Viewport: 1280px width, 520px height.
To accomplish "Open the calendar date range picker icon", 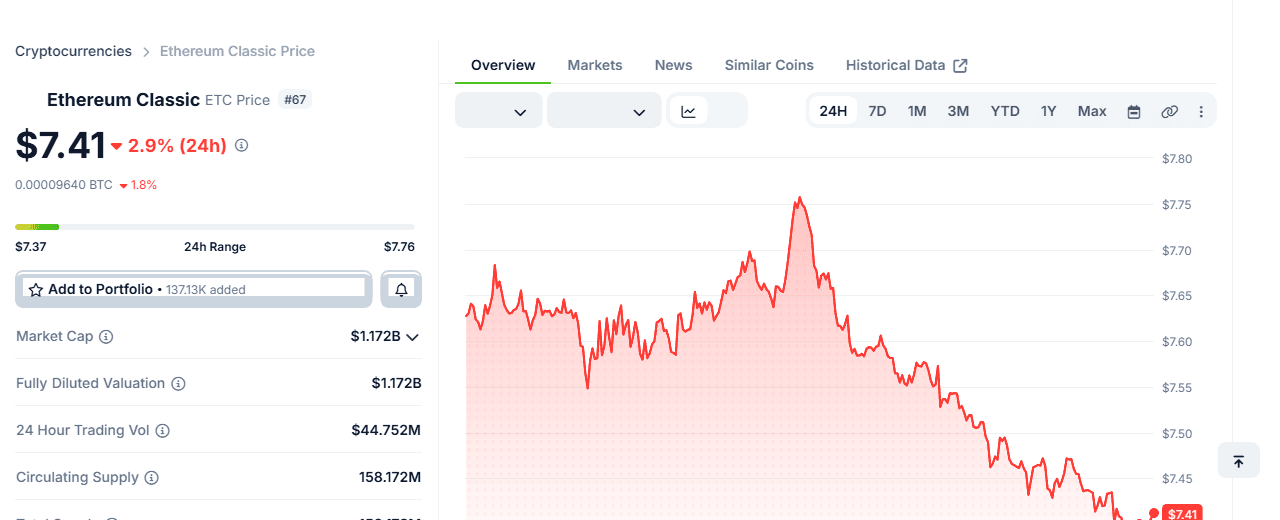I will (x=1134, y=111).
